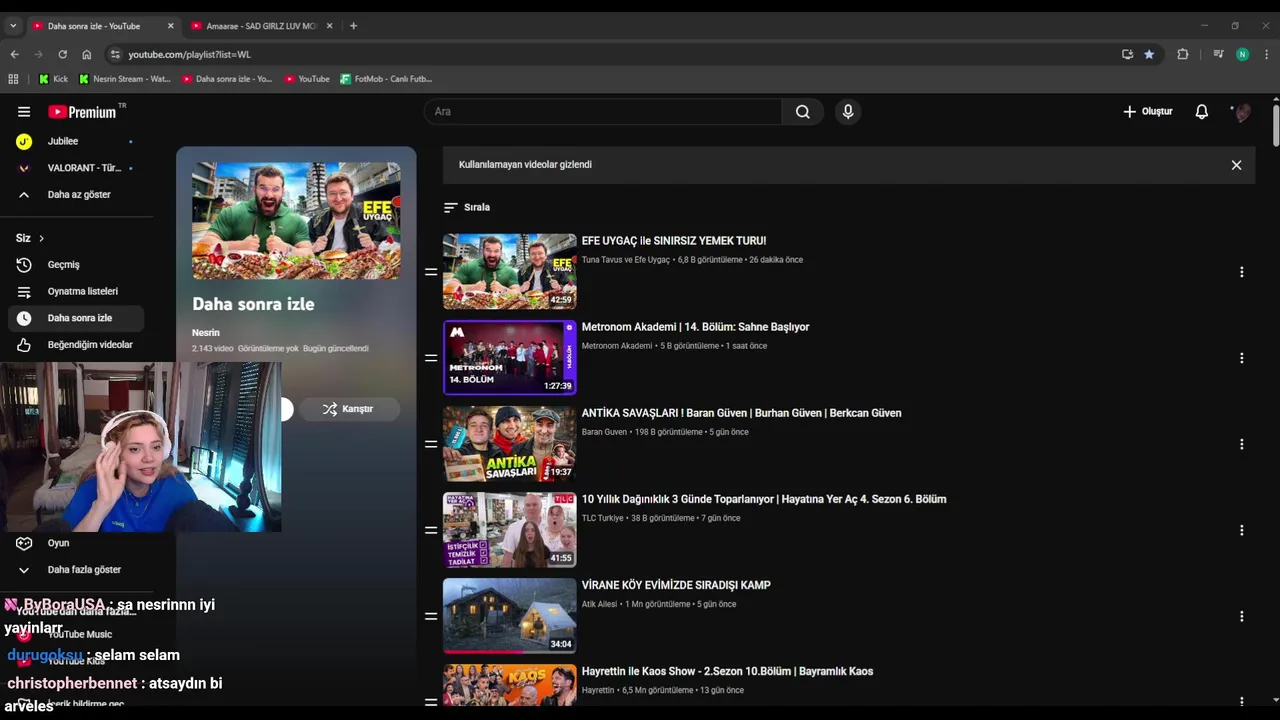Select Daha sonra izle in the sidebar

click(x=76, y=318)
